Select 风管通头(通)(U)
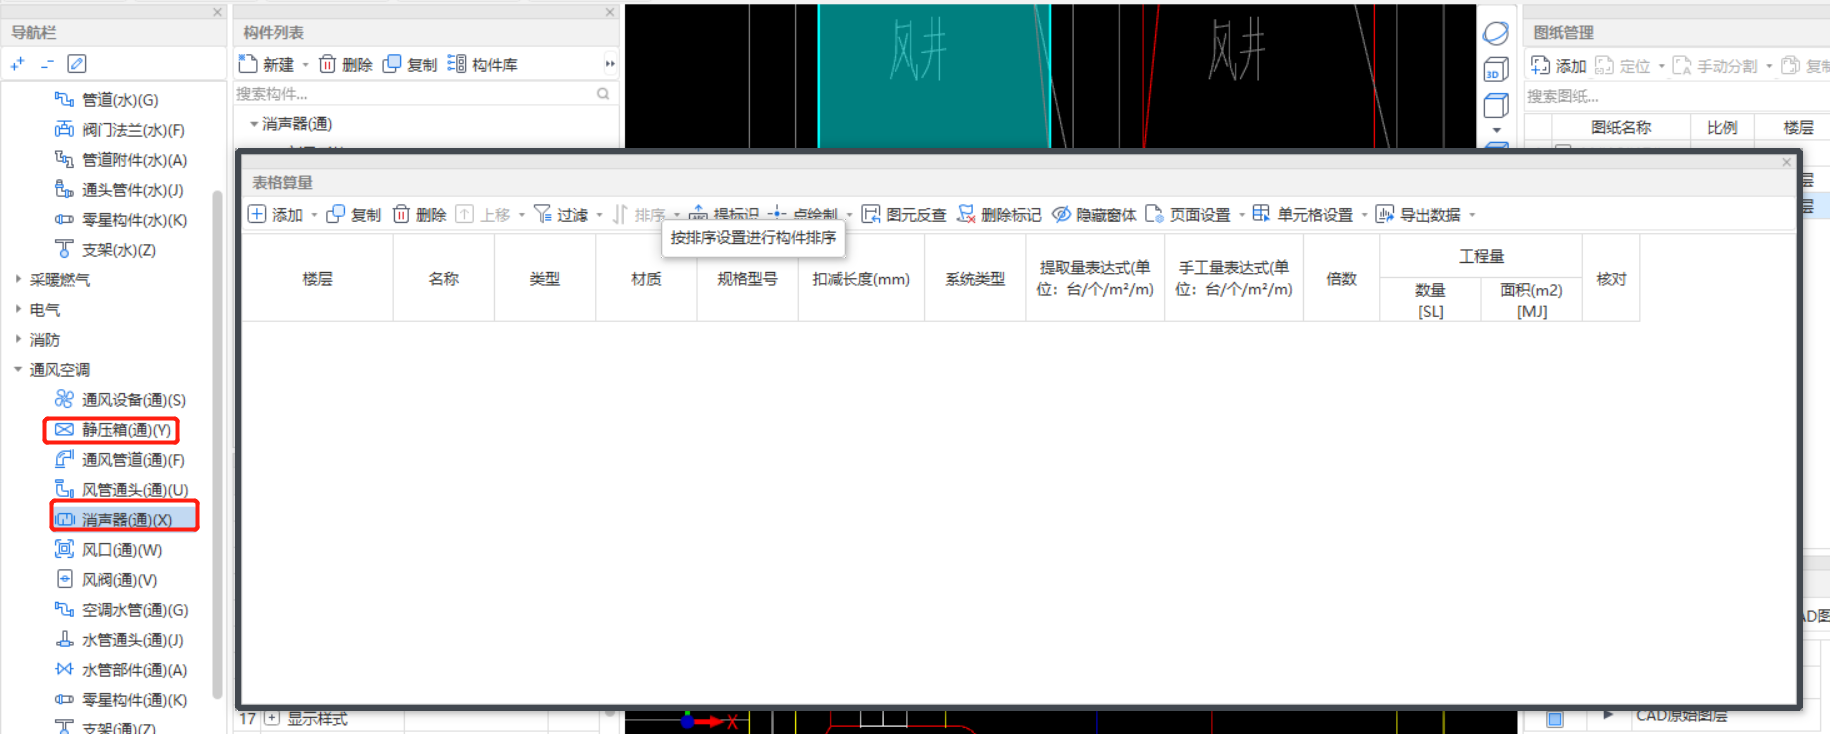This screenshot has width=1830, height=734. pyautogui.click(x=121, y=490)
